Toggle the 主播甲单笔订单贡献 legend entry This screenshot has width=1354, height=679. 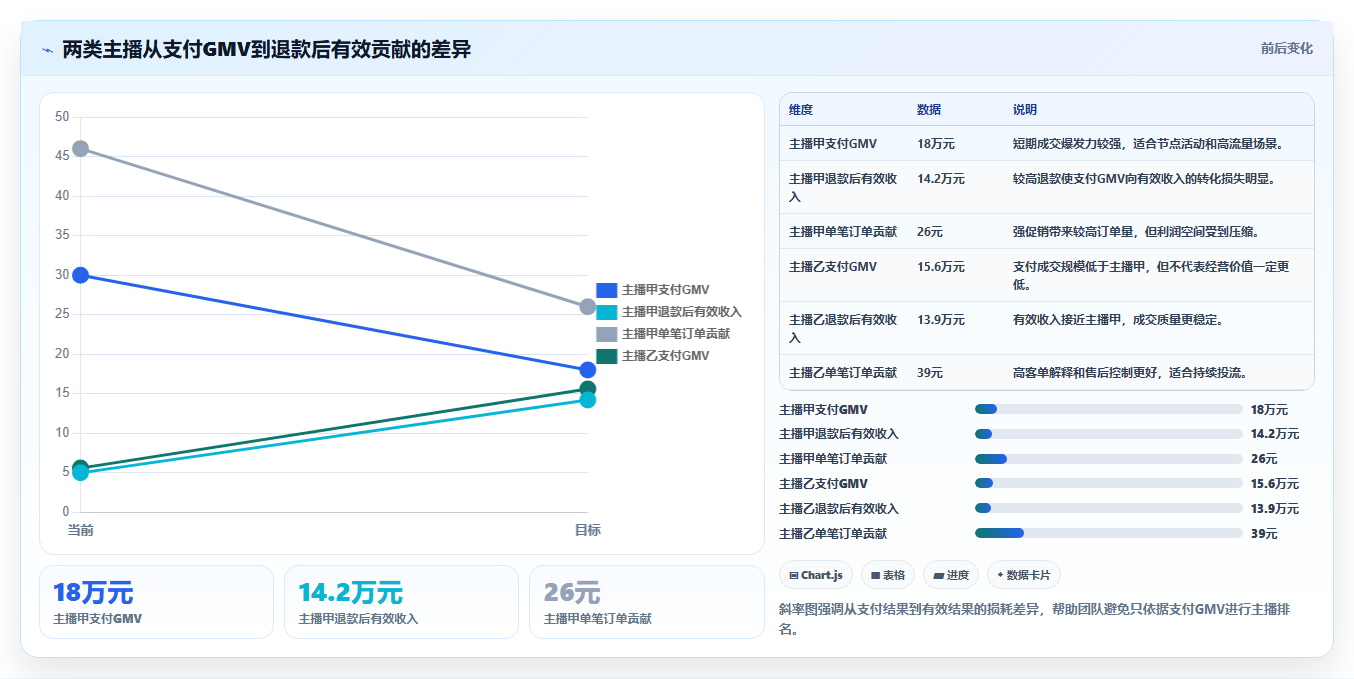663,334
